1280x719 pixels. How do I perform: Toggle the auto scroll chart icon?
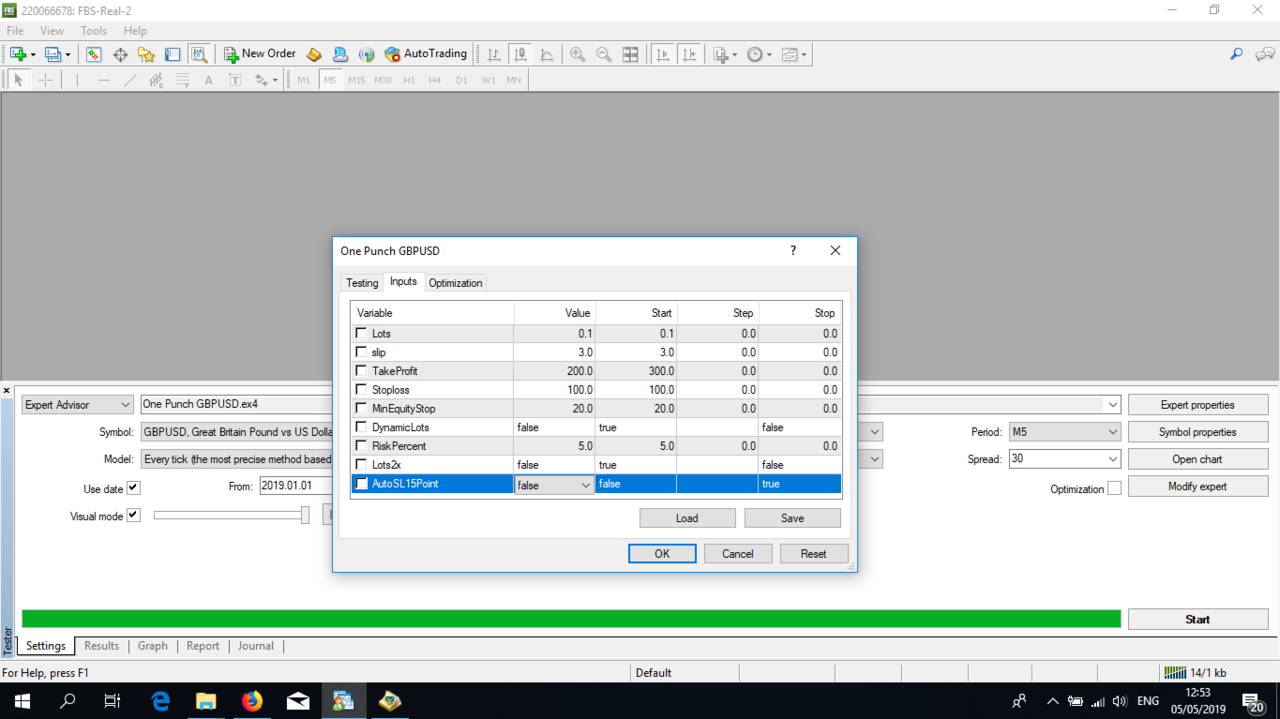point(662,54)
